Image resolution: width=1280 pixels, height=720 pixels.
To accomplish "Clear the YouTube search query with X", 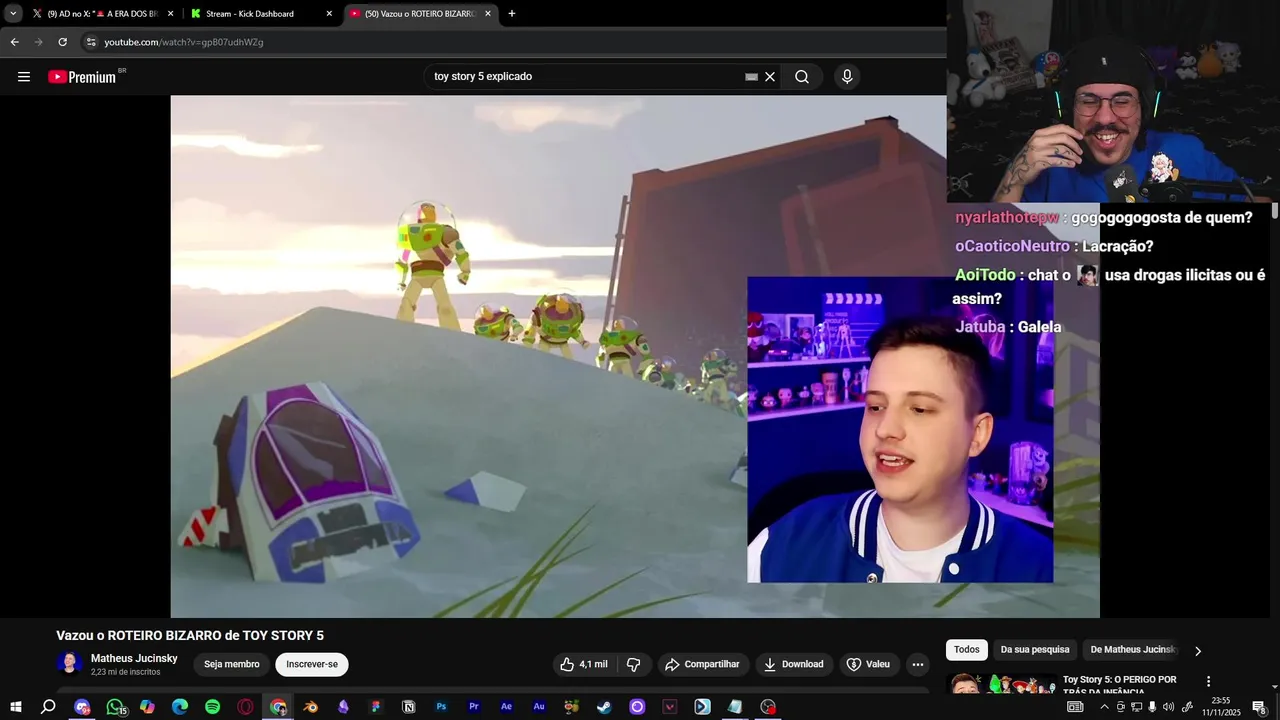I will [x=770, y=77].
